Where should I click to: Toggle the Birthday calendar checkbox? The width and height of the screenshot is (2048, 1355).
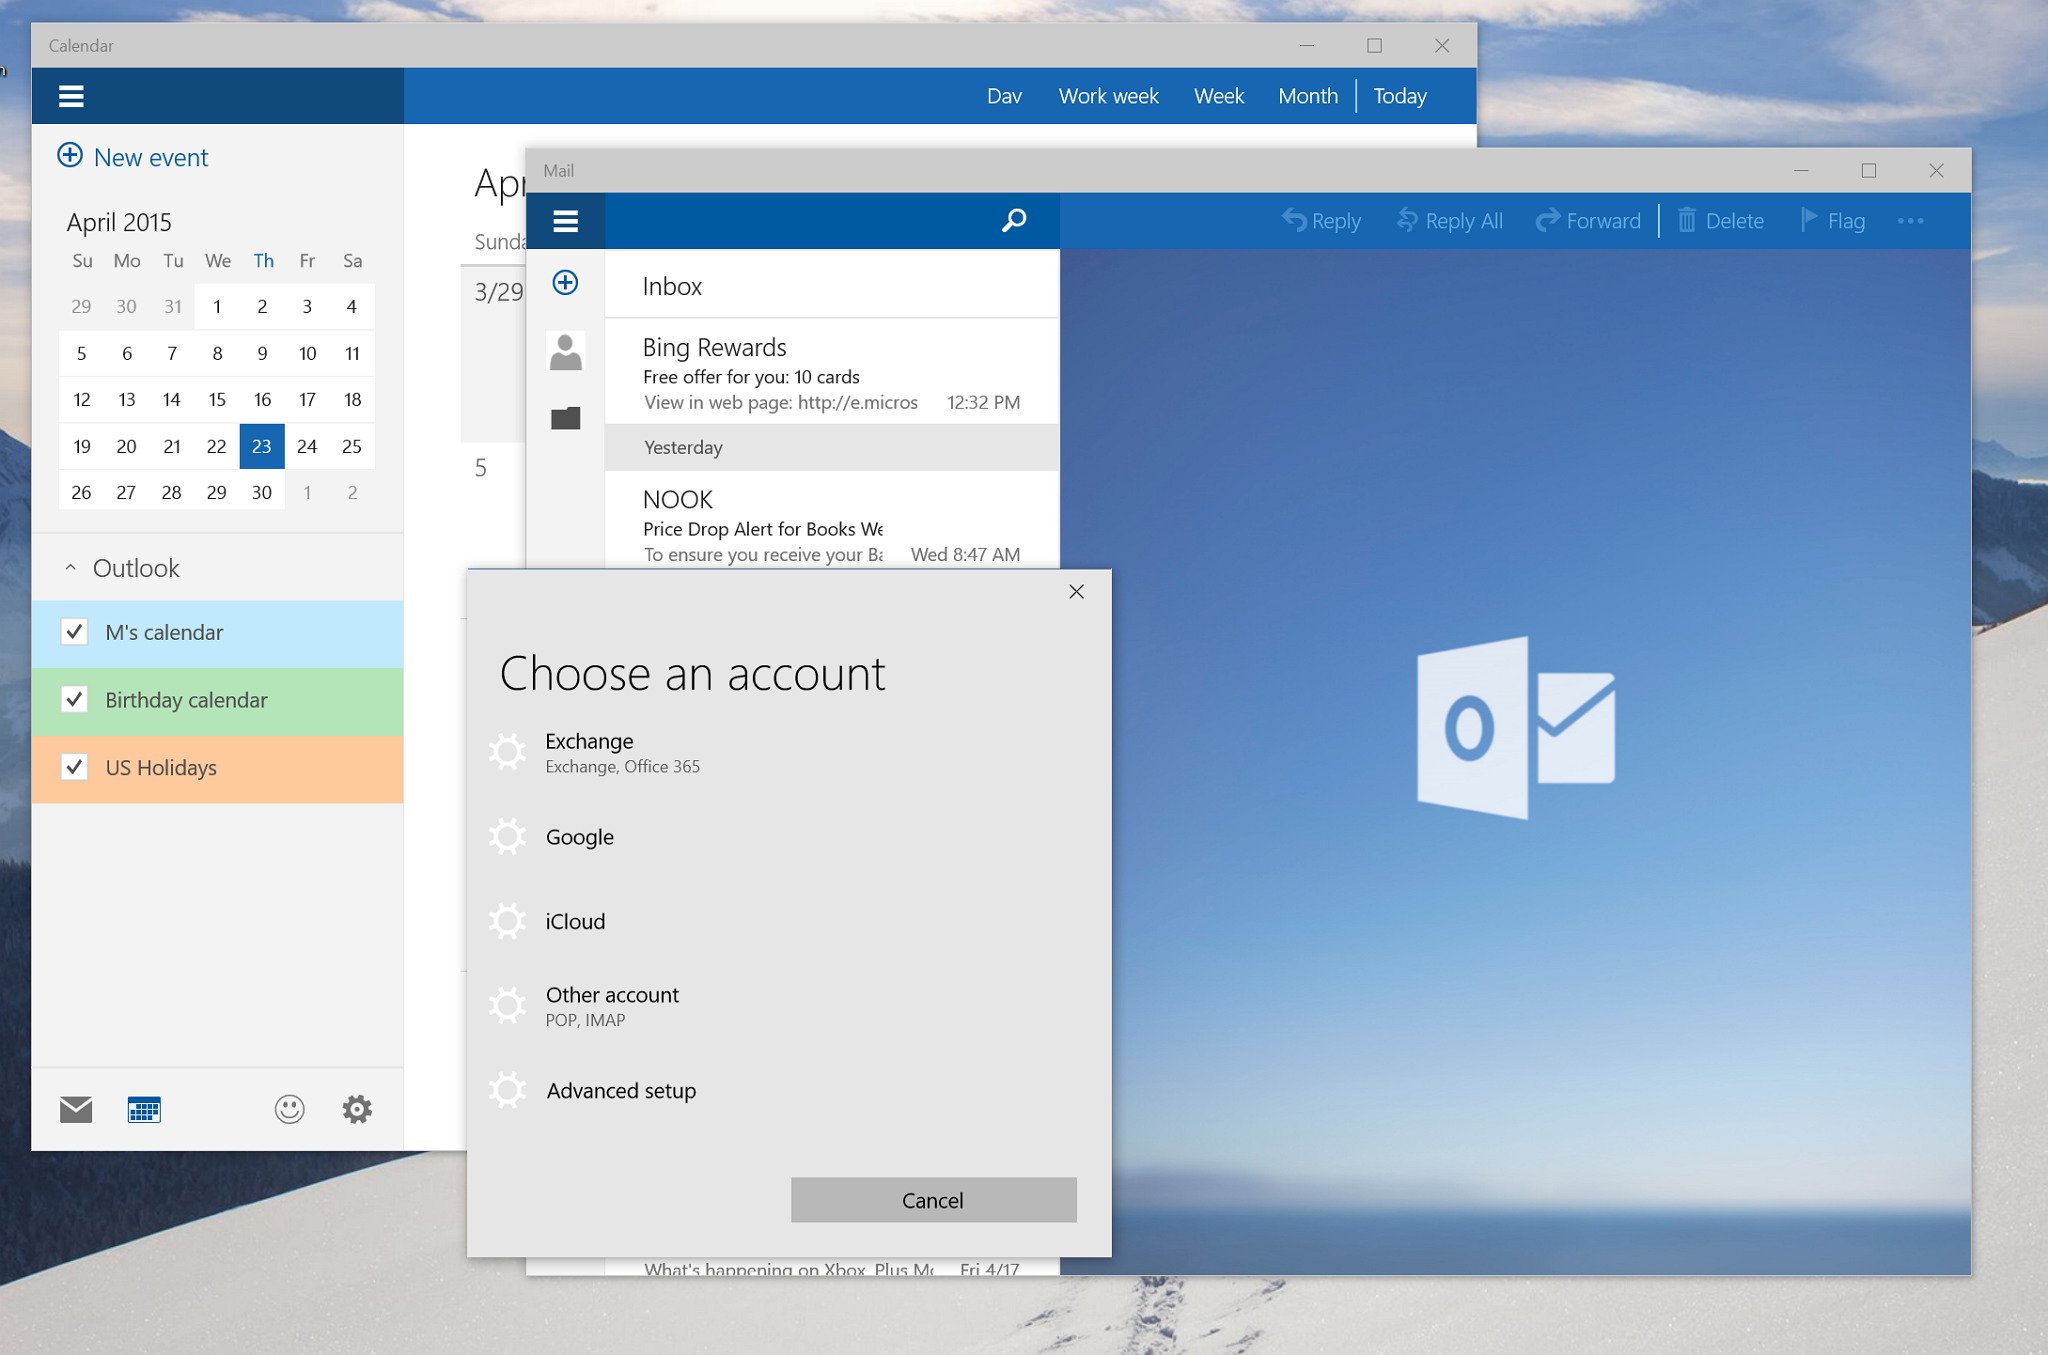74,700
